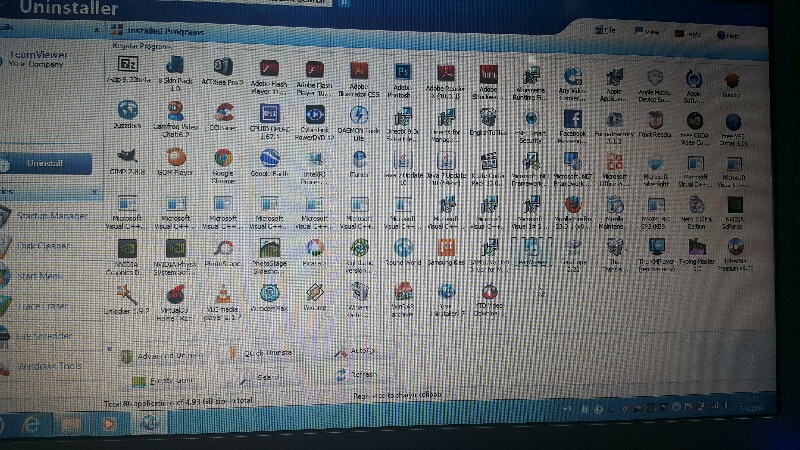Select the CPUID CPU-Z icon
The image size is (800, 450).
(x=269, y=113)
